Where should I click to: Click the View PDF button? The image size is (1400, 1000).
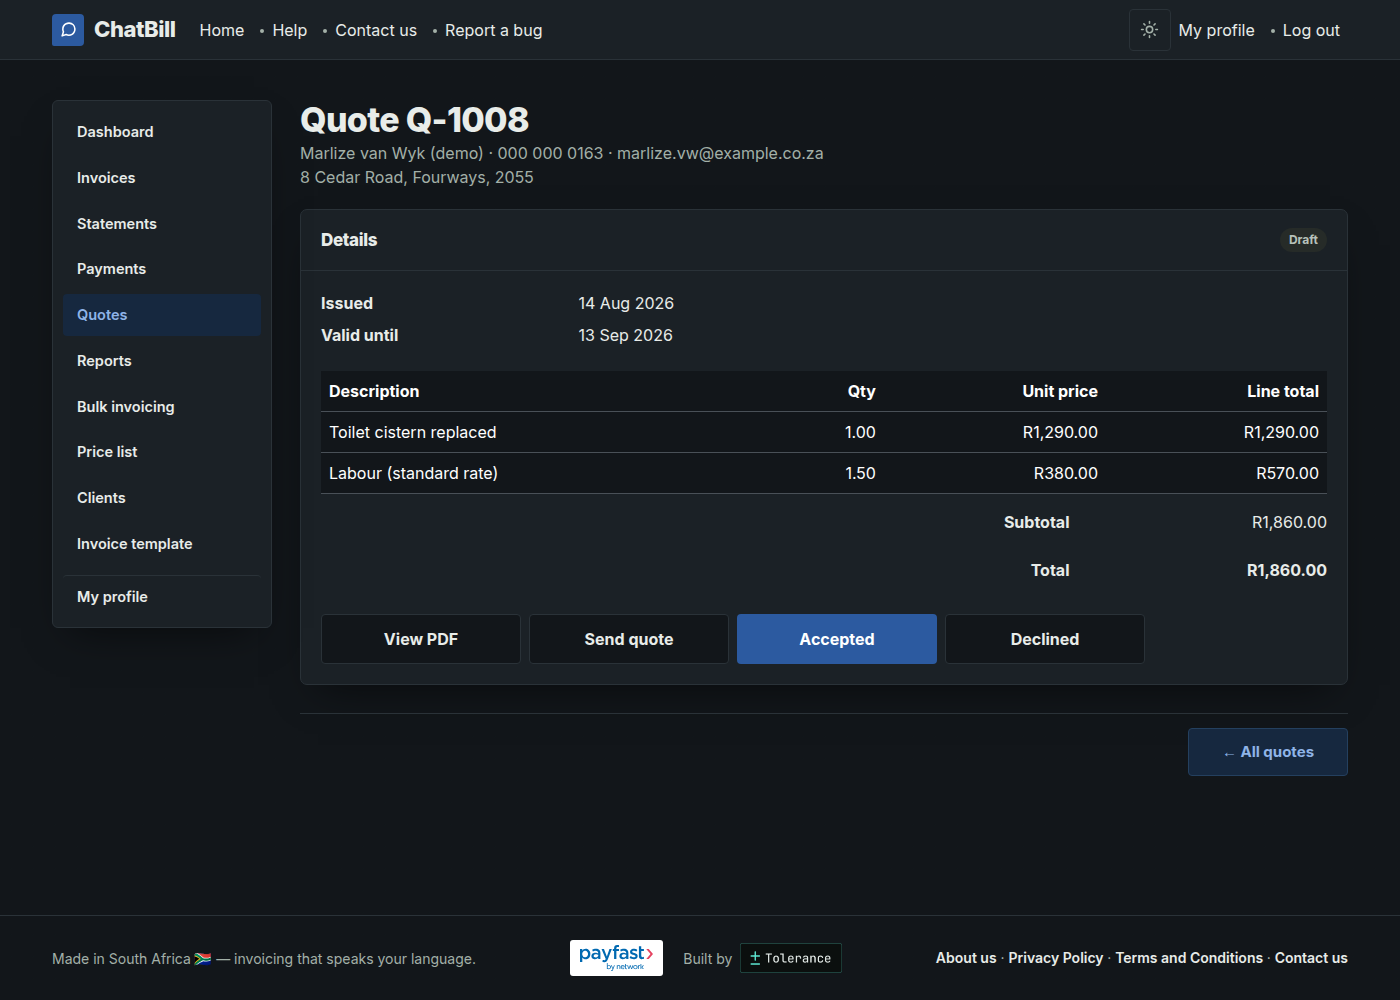(421, 639)
